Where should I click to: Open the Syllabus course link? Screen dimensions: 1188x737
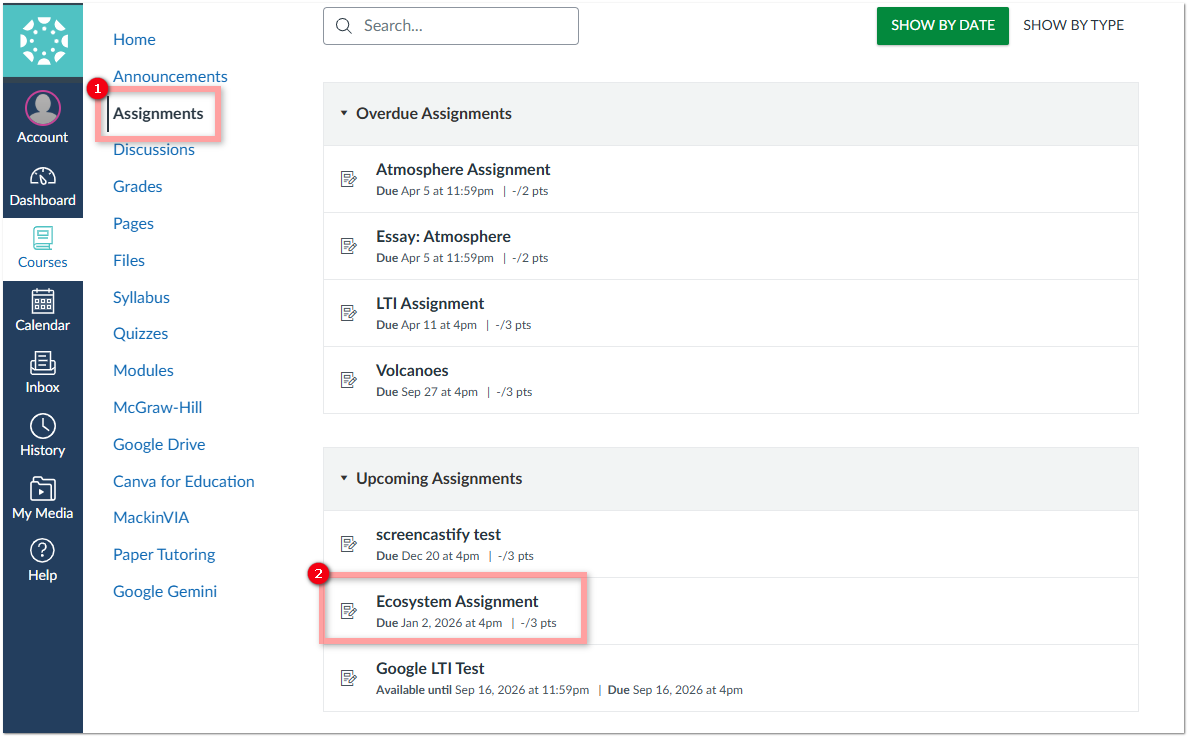point(141,297)
